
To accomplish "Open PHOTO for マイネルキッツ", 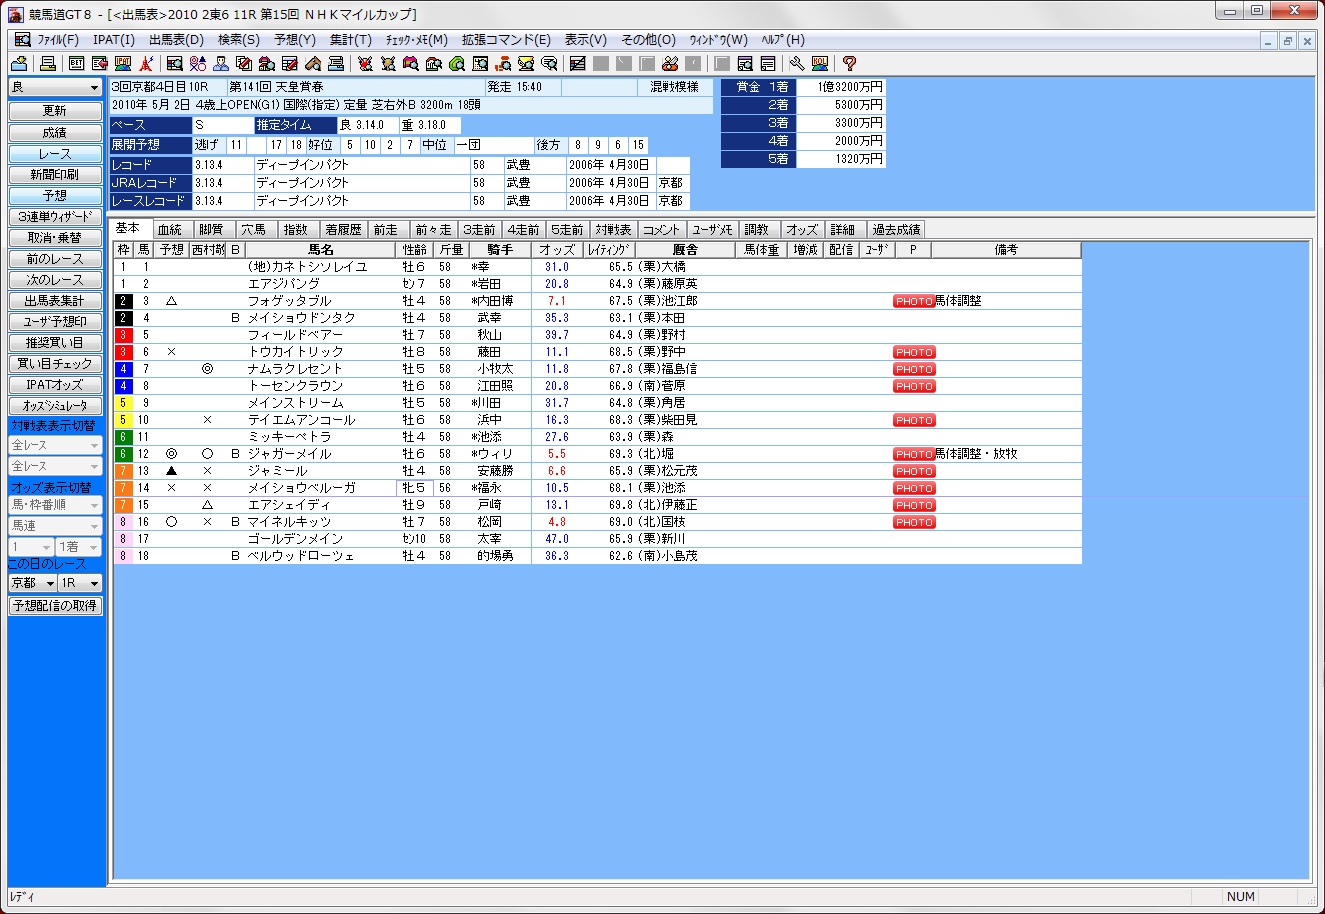I will [x=914, y=522].
